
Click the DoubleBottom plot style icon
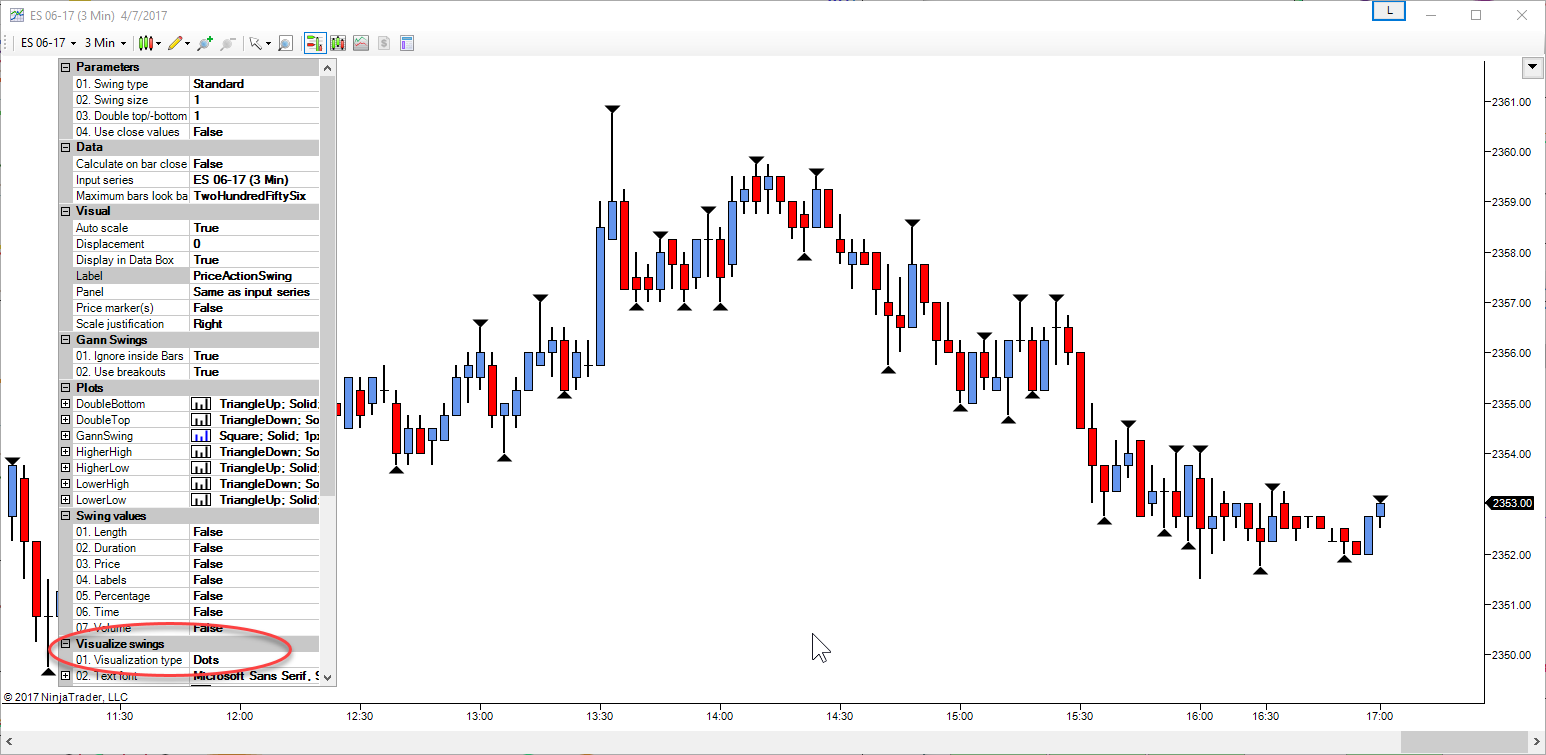[x=201, y=404]
